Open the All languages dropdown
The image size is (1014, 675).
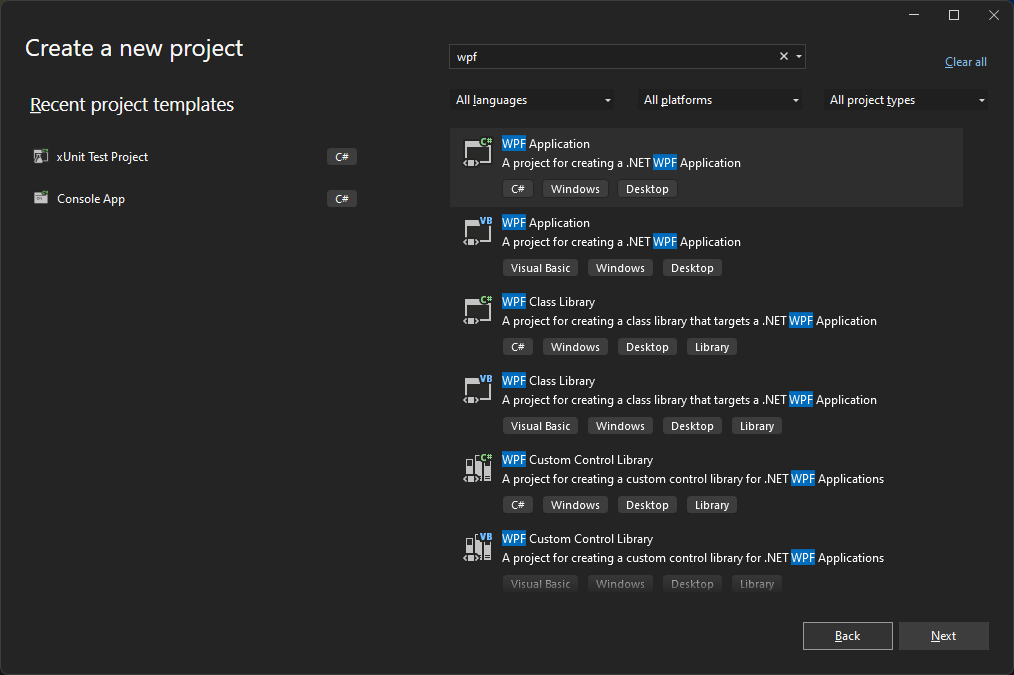click(532, 100)
